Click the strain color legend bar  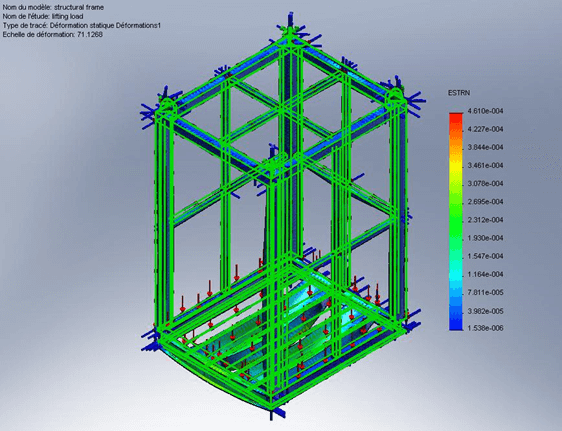(x=456, y=221)
